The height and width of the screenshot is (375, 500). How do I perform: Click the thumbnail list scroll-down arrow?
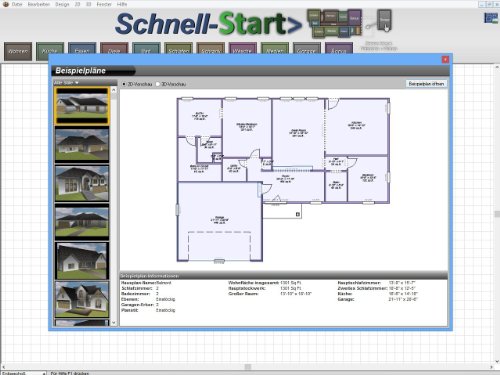tap(114, 323)
